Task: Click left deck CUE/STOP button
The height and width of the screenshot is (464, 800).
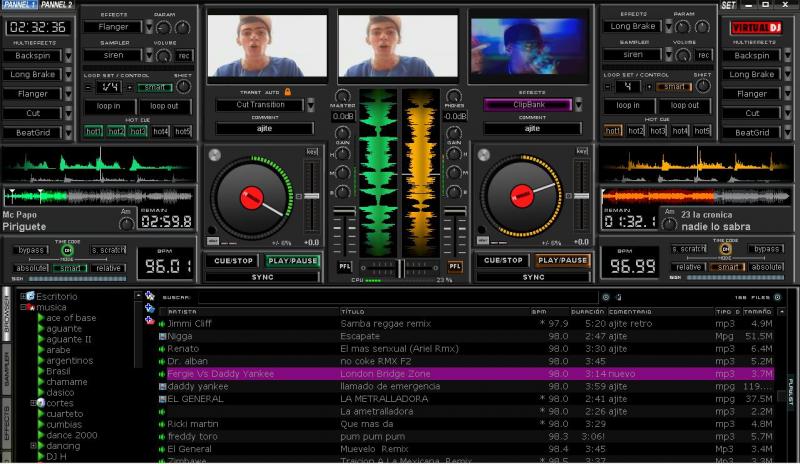Action: (x=233, y=261)
